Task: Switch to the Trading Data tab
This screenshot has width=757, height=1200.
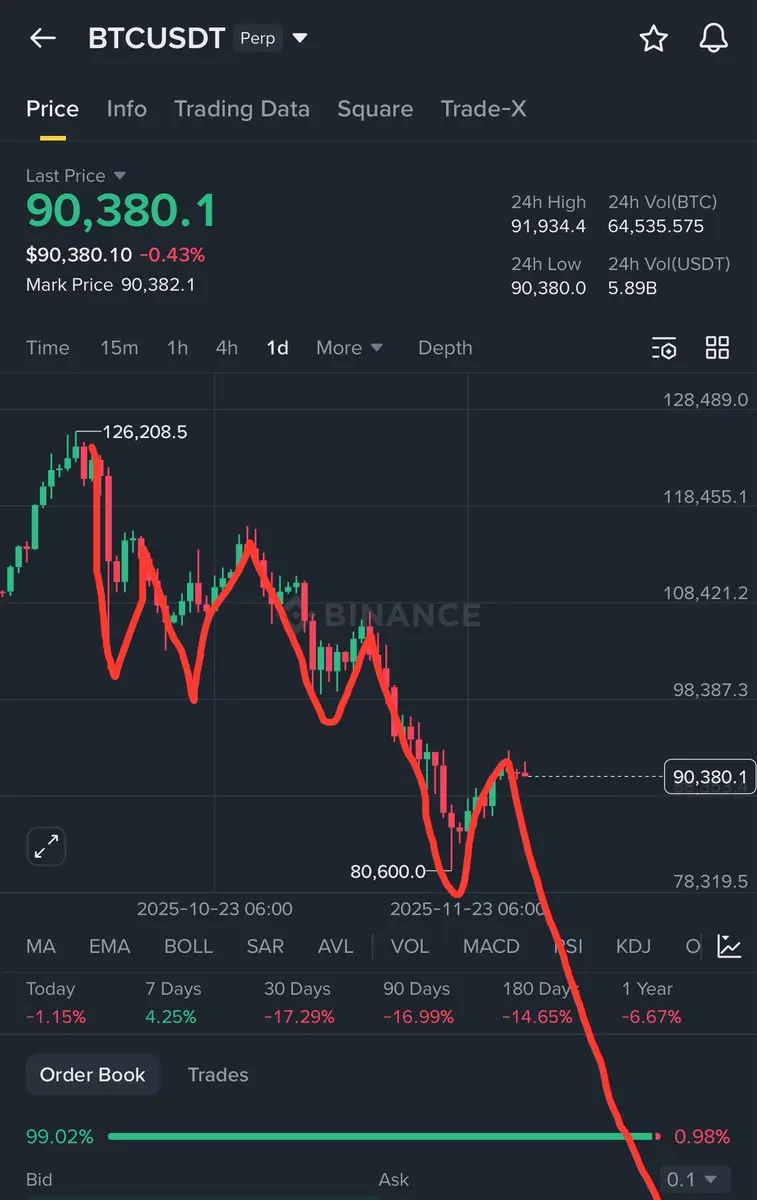Action: (242, 109)
